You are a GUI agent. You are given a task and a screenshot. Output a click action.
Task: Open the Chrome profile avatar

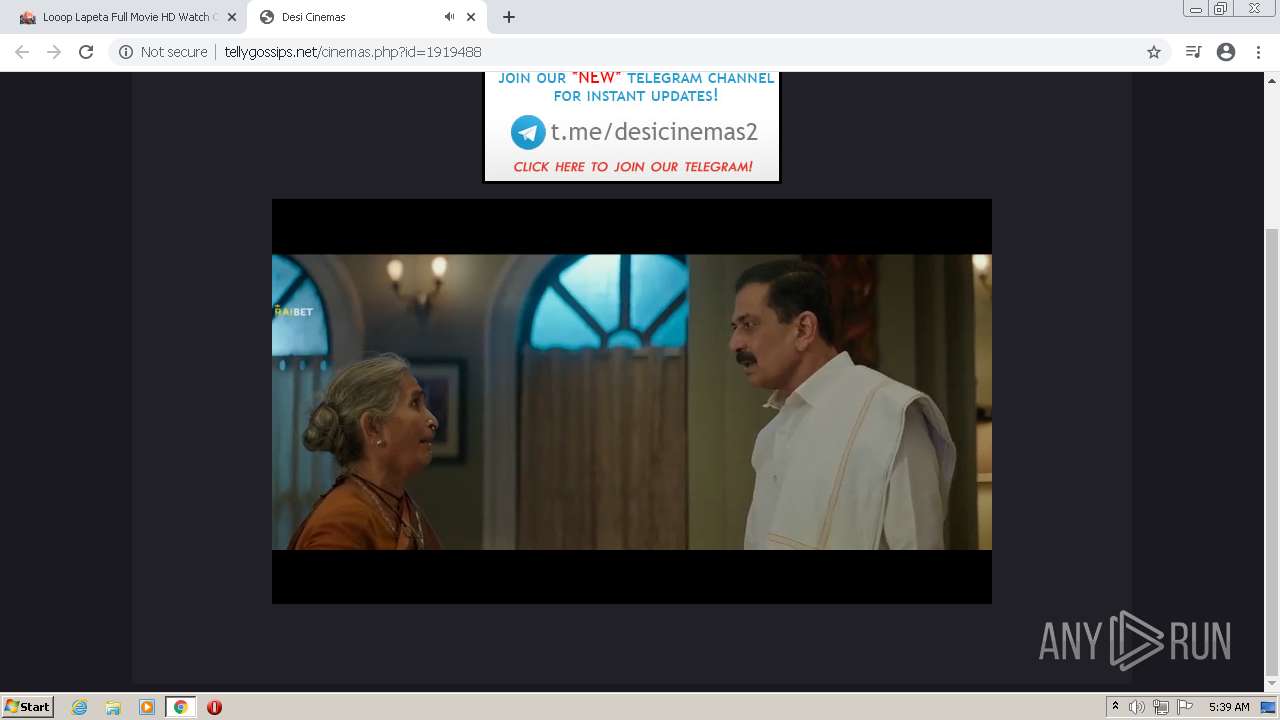click(x=1226, y=52)
